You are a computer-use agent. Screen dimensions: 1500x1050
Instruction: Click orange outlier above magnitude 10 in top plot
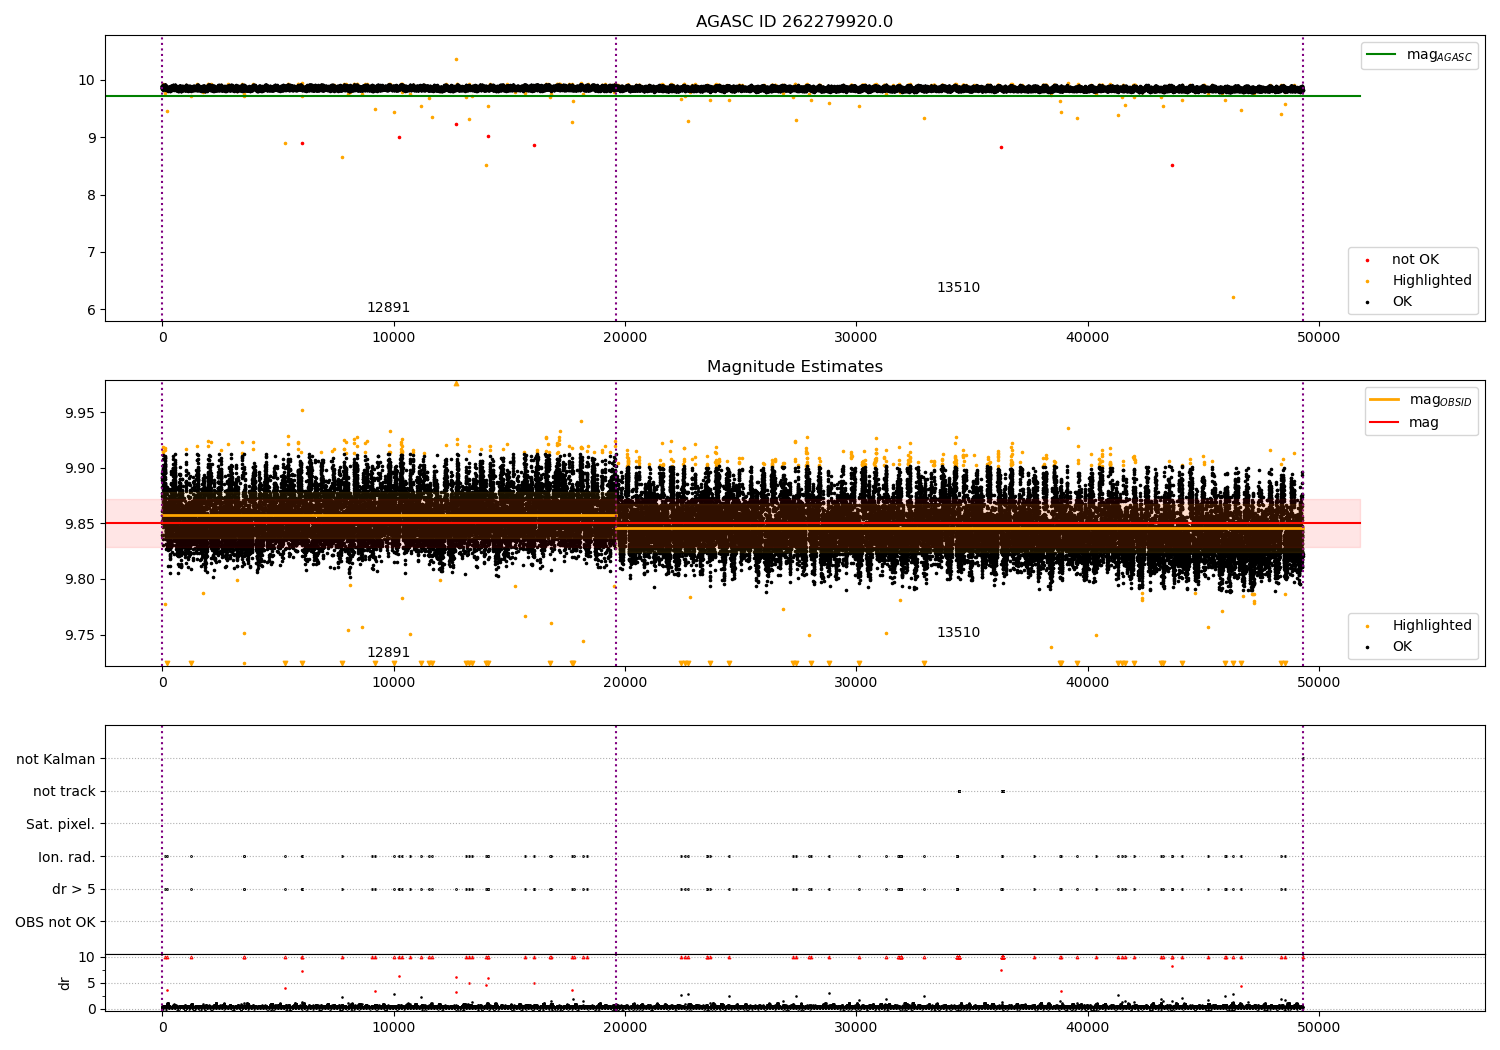tap(456, 59)
